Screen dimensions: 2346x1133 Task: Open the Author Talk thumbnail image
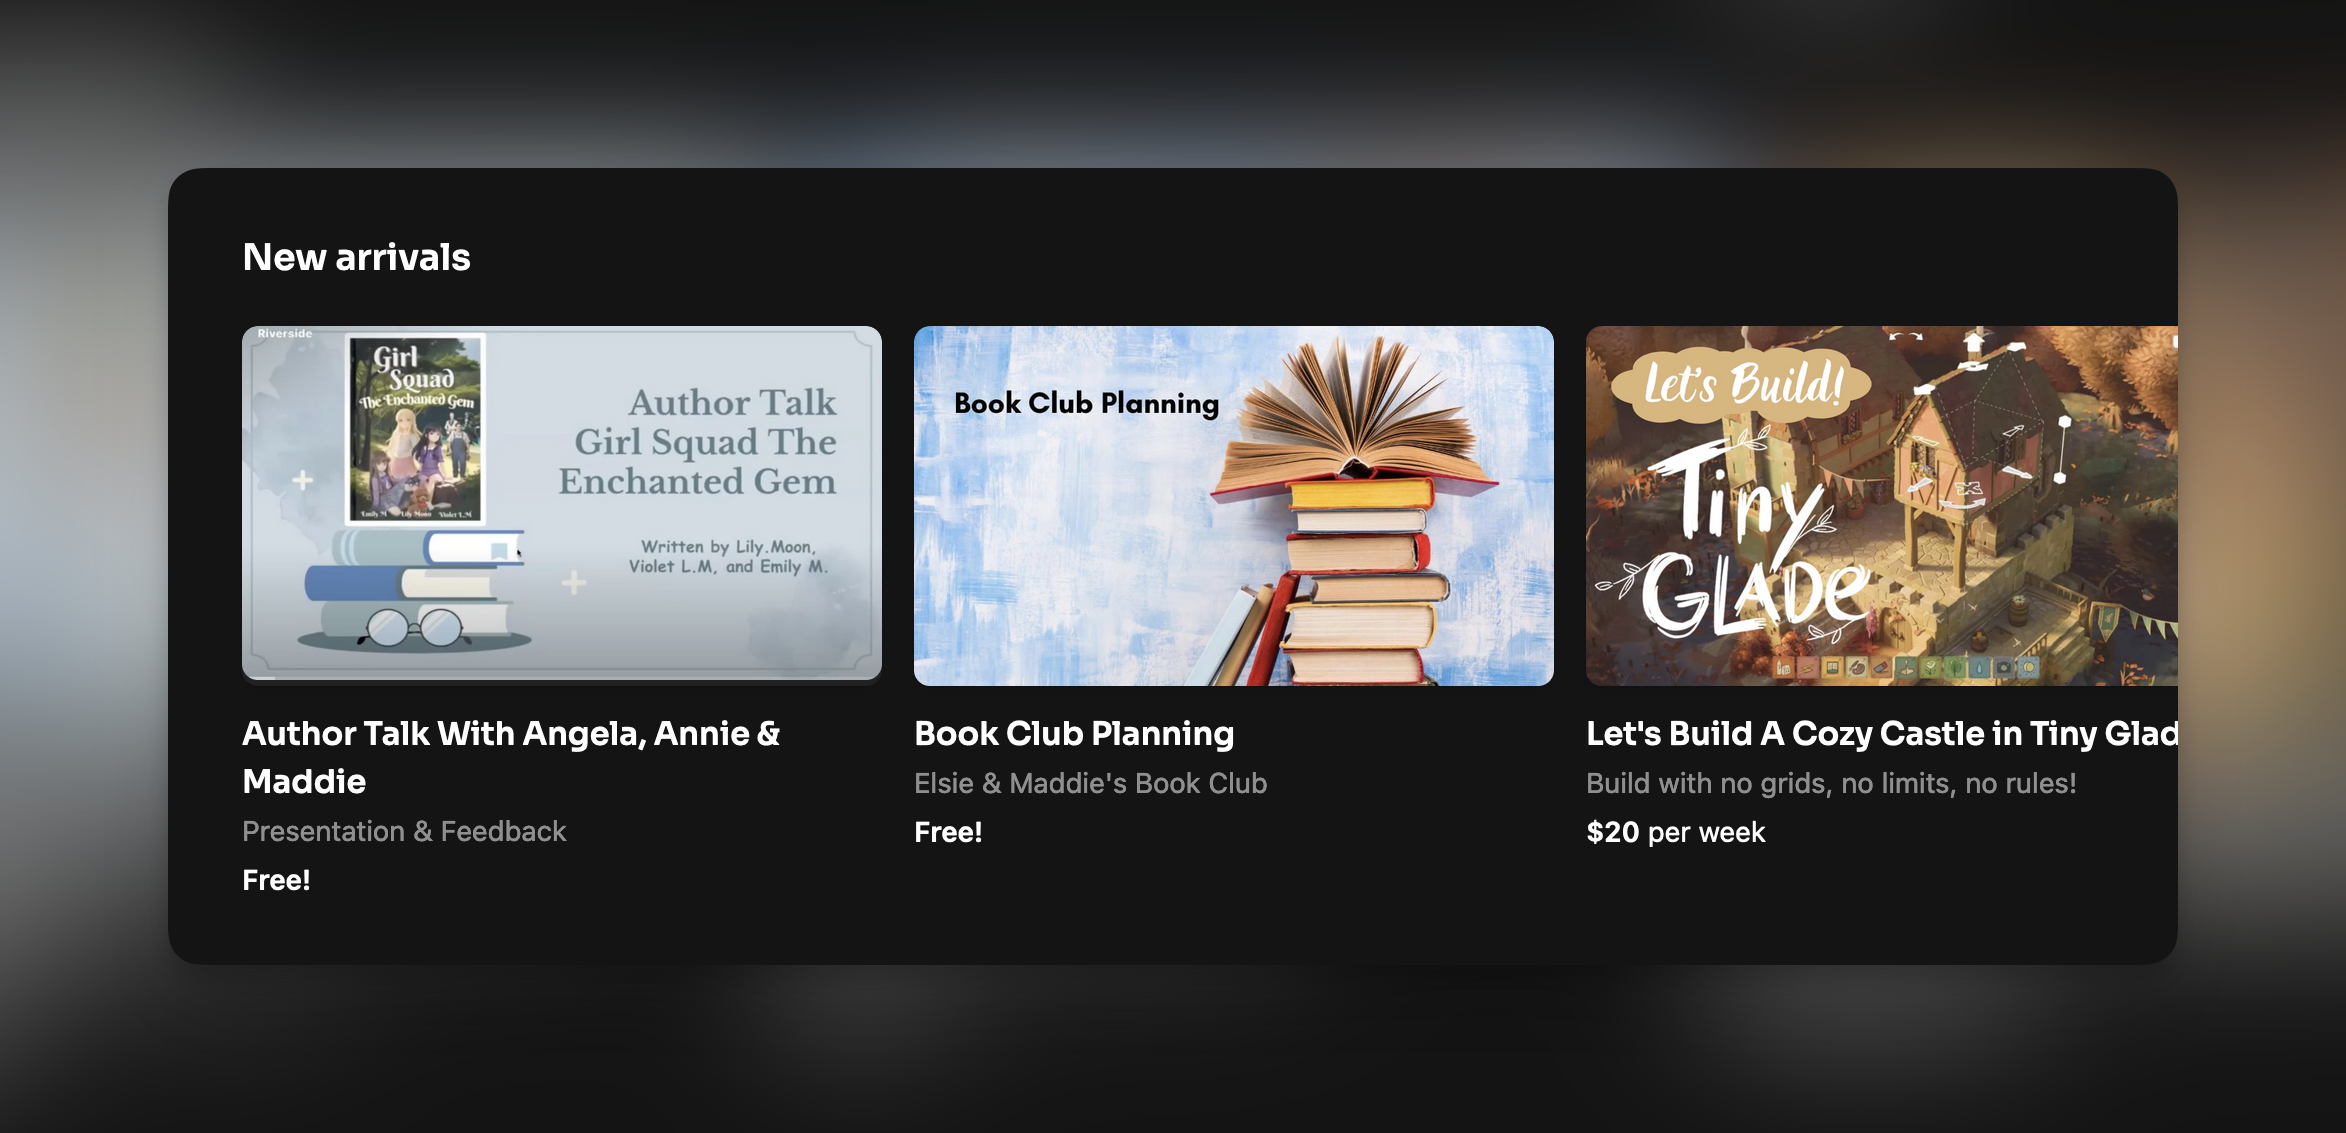(562, 504)
